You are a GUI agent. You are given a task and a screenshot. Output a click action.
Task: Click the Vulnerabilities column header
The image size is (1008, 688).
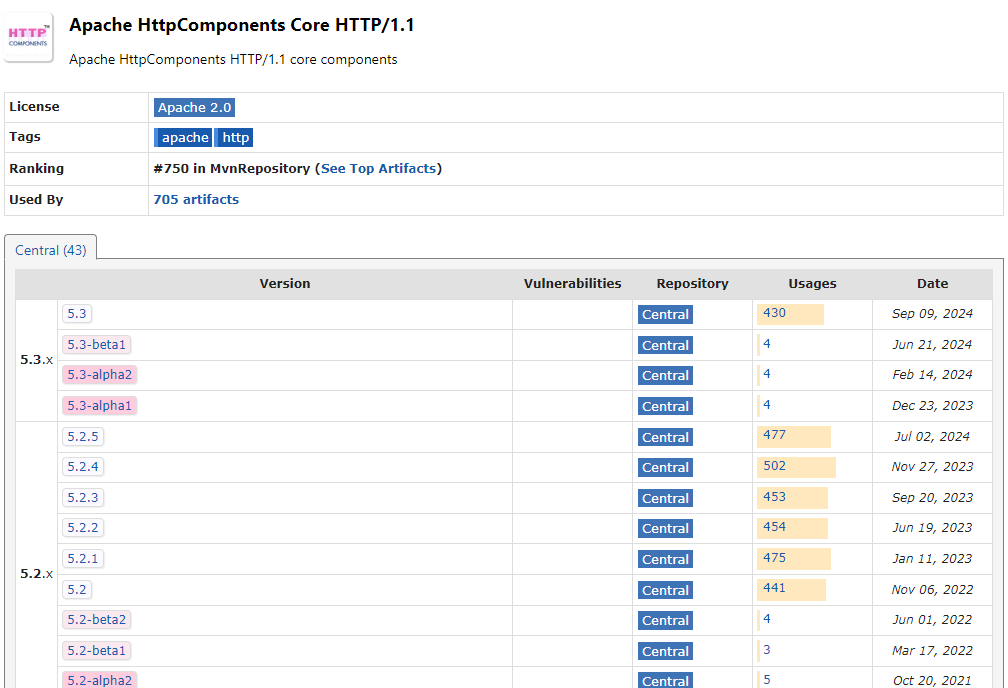[572, 284]
